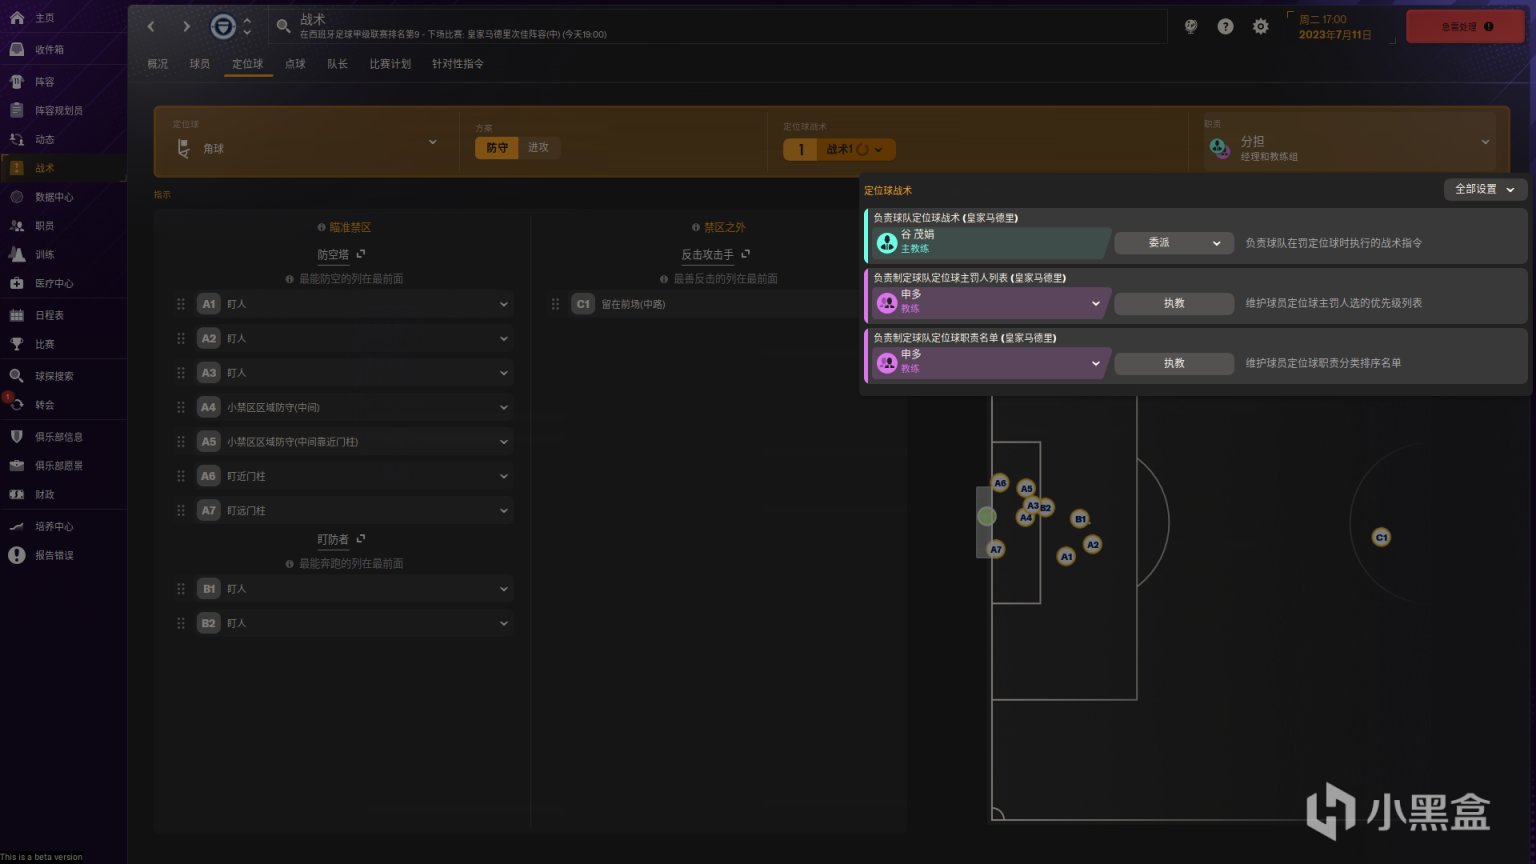Open the 报告错误 report bug icon
This screenshot has width=1536, height=864.
pos(17,555)
